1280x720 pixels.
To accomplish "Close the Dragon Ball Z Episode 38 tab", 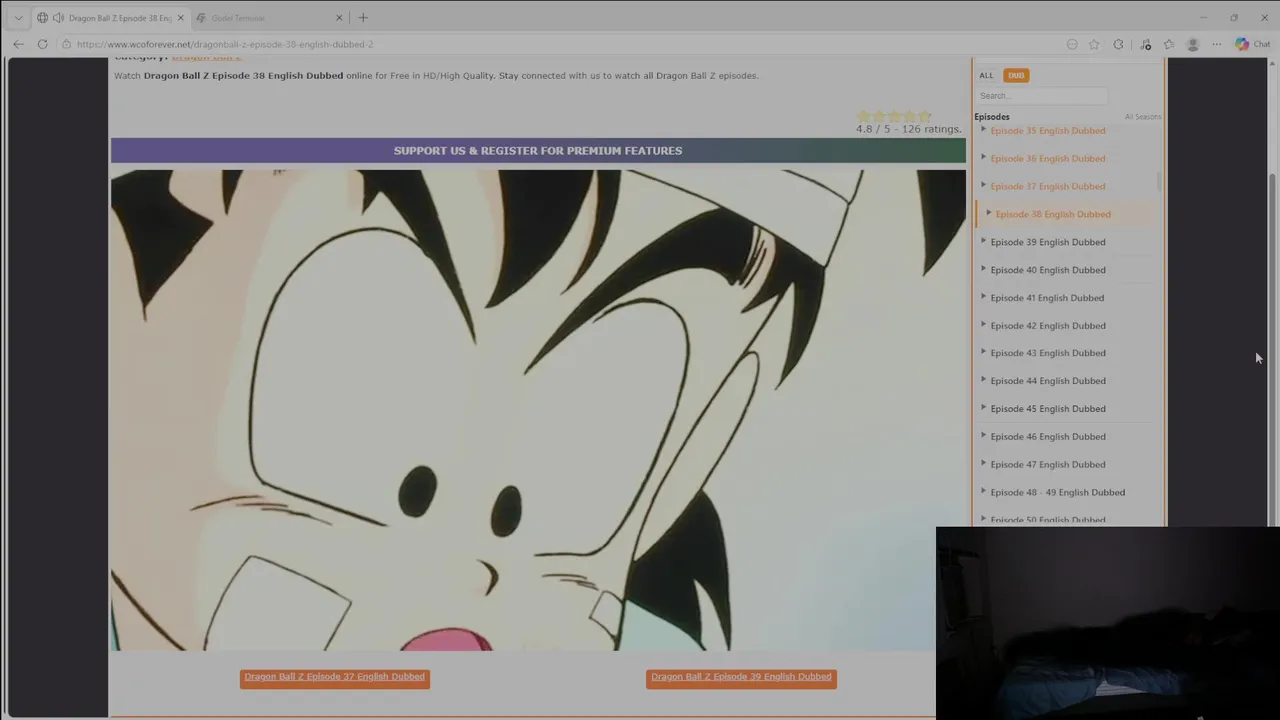I will coord(180,18).
